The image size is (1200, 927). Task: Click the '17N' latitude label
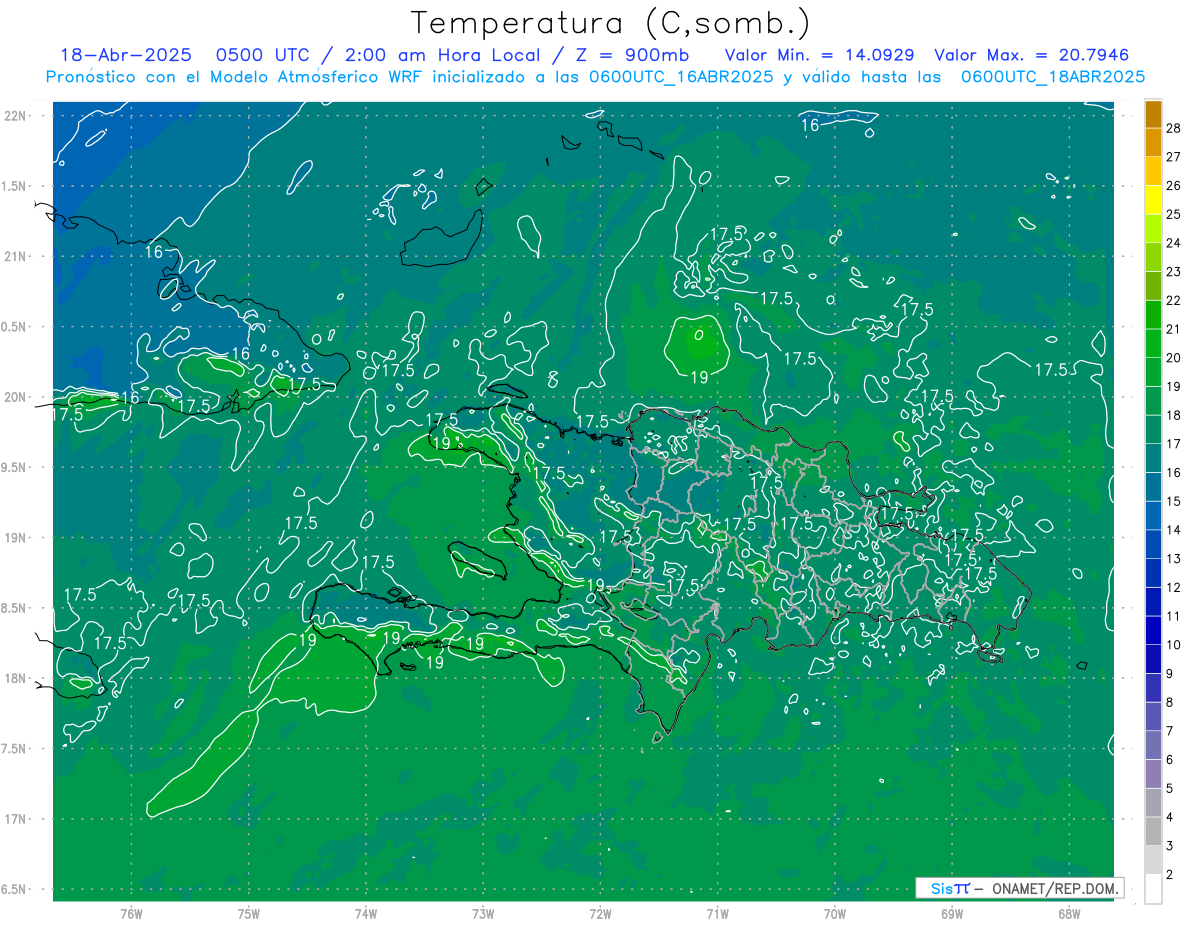[x=15, y=819]
